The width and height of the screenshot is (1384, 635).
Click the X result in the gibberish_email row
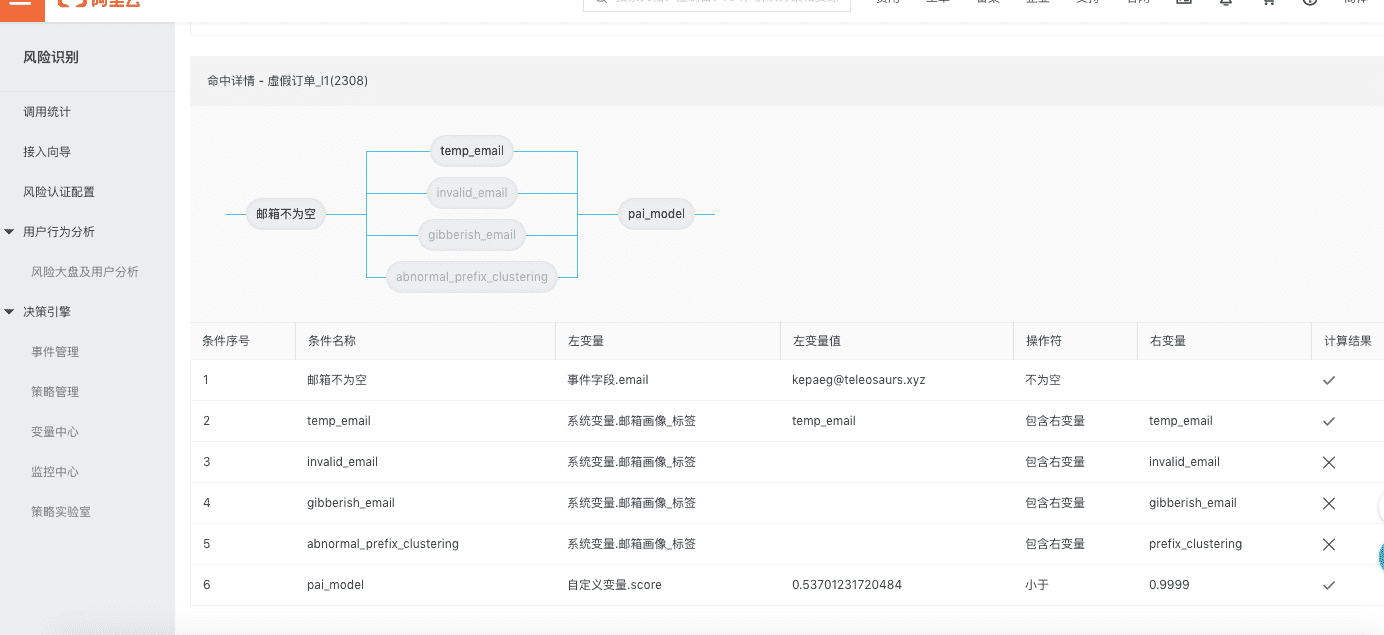coord(1328,503)
